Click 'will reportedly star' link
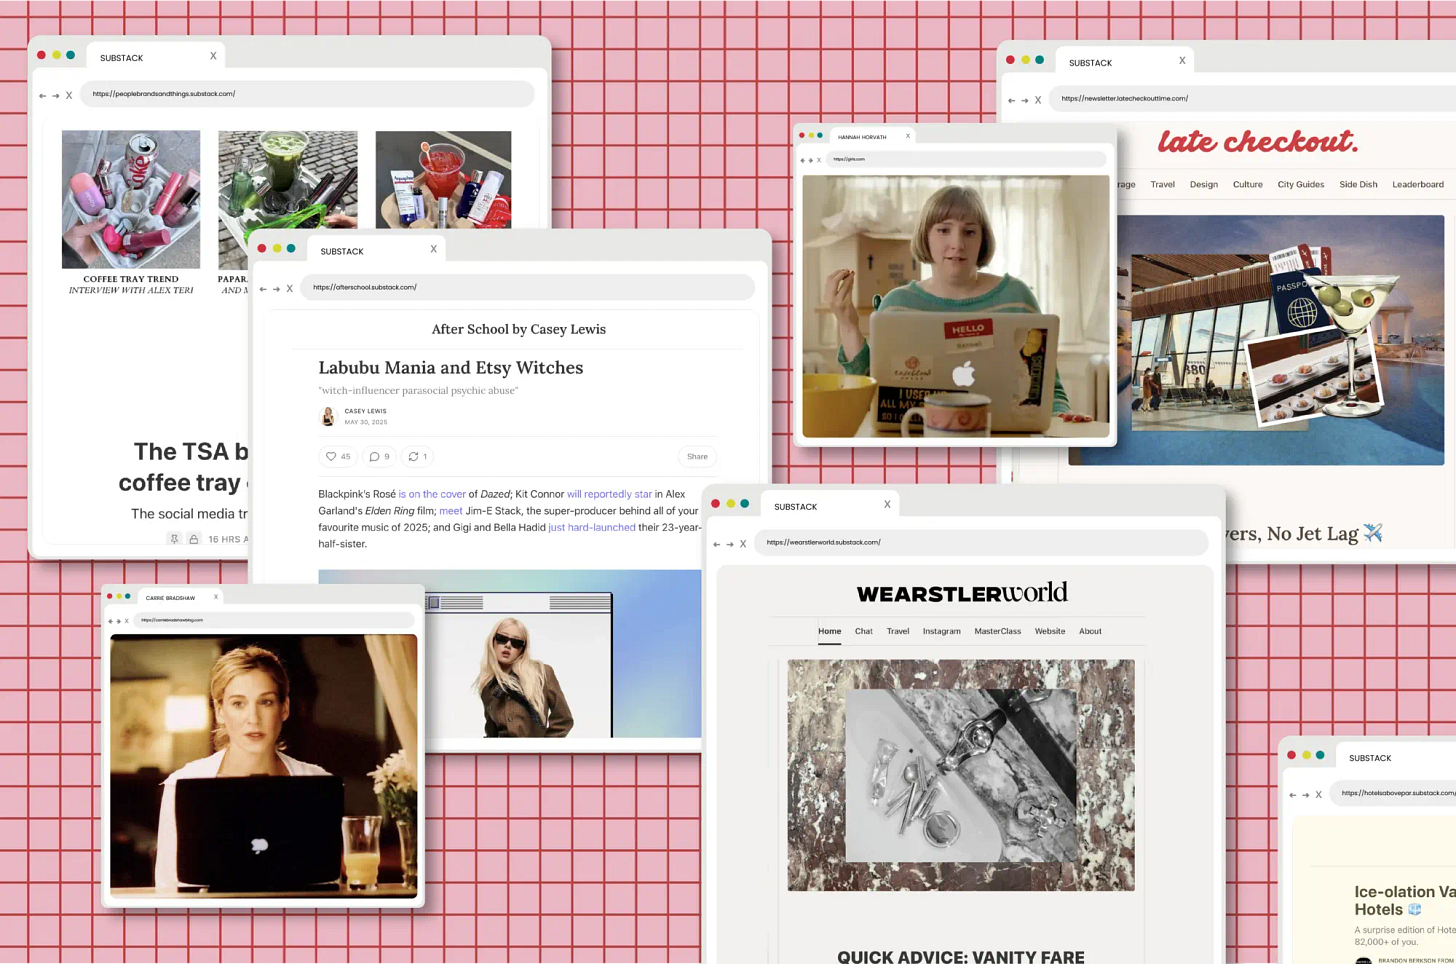1456x964 pixels. click(x=609, y=494)
